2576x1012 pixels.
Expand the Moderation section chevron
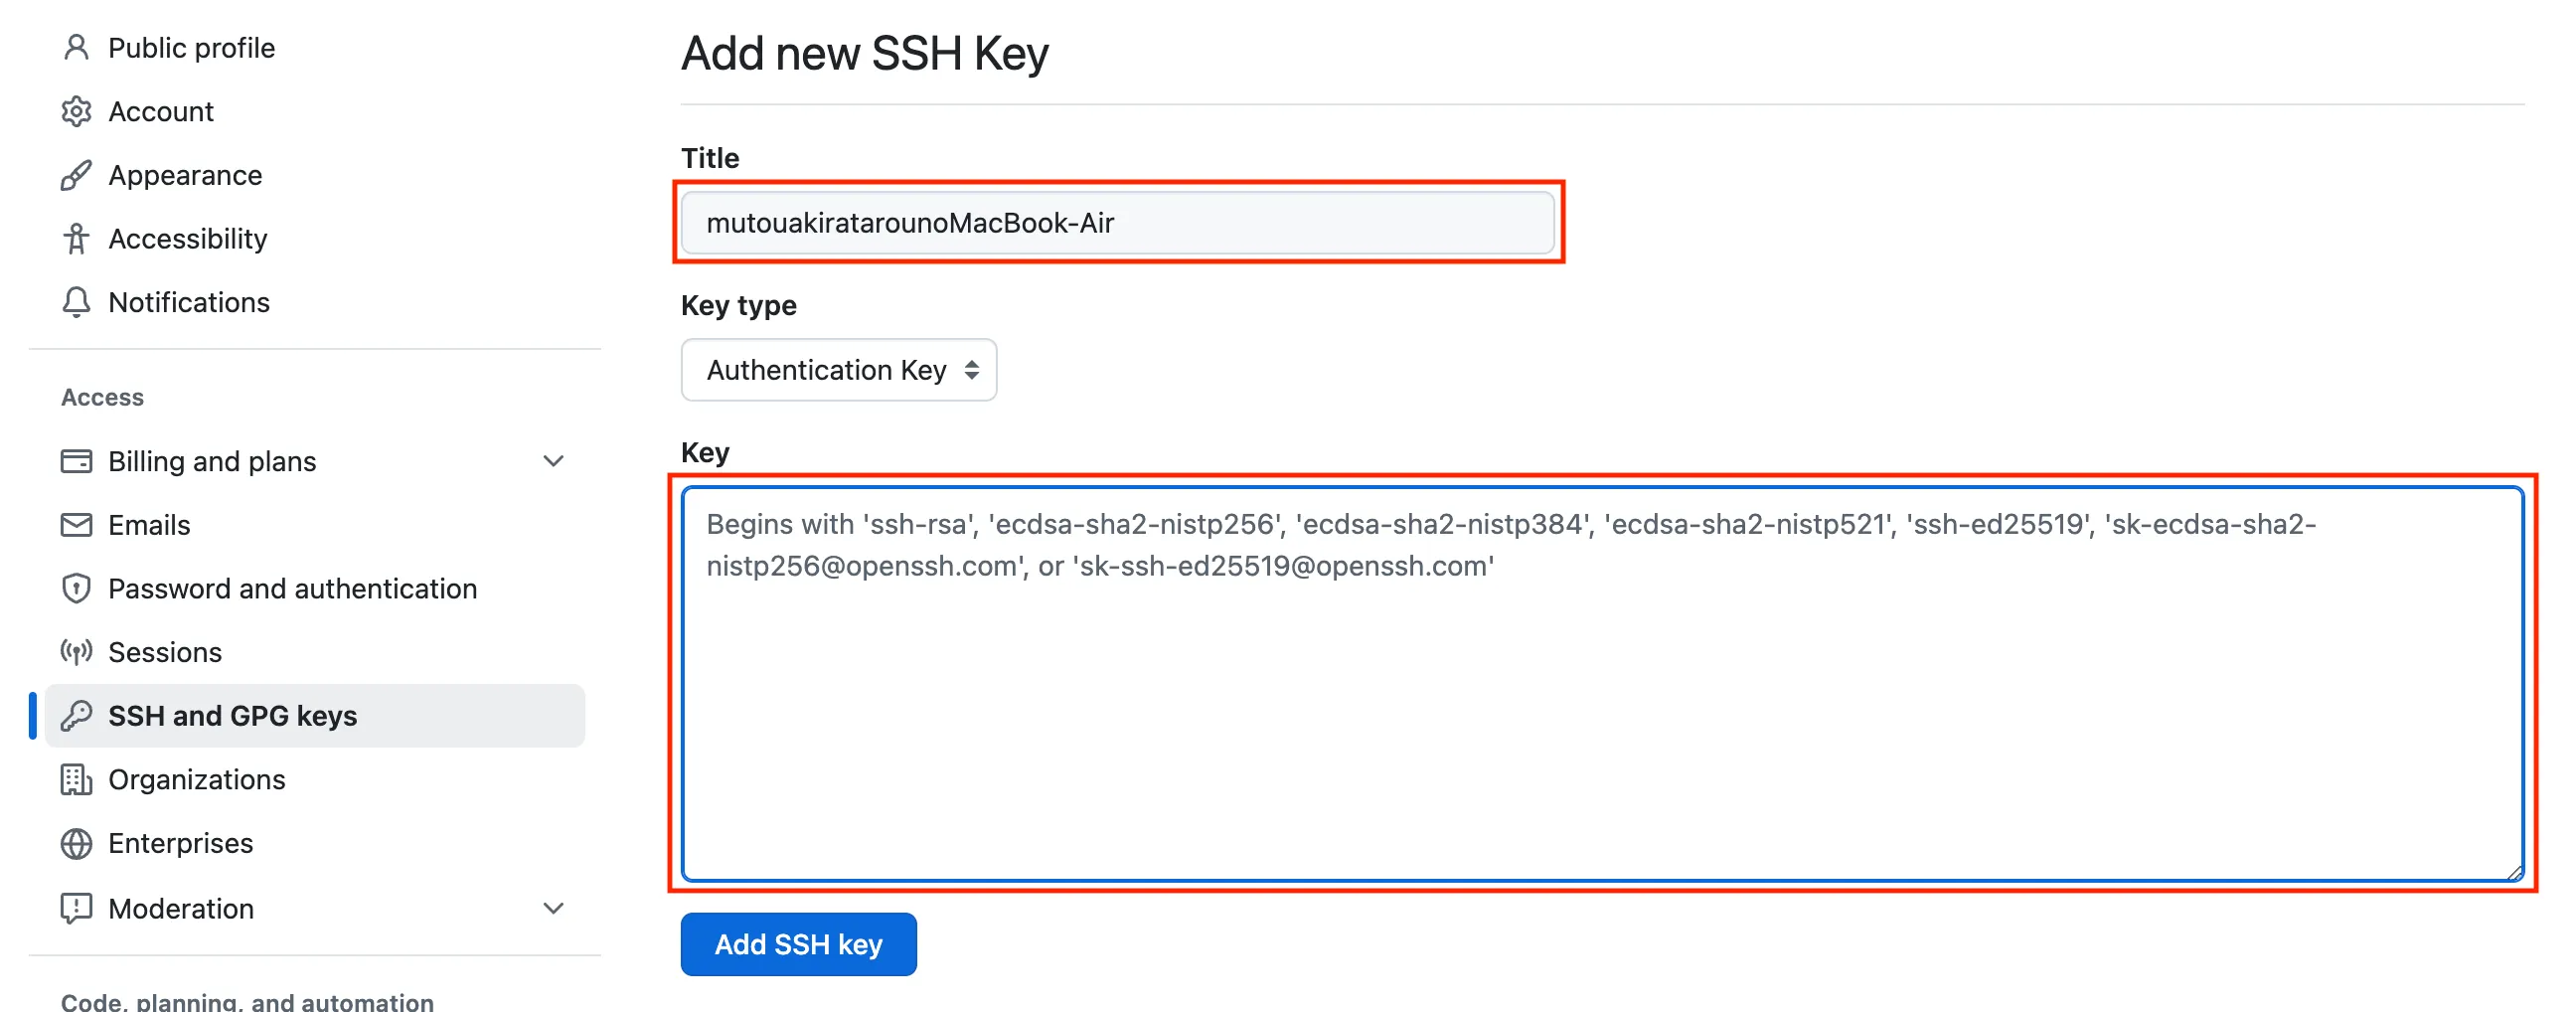tap(553, 908)
